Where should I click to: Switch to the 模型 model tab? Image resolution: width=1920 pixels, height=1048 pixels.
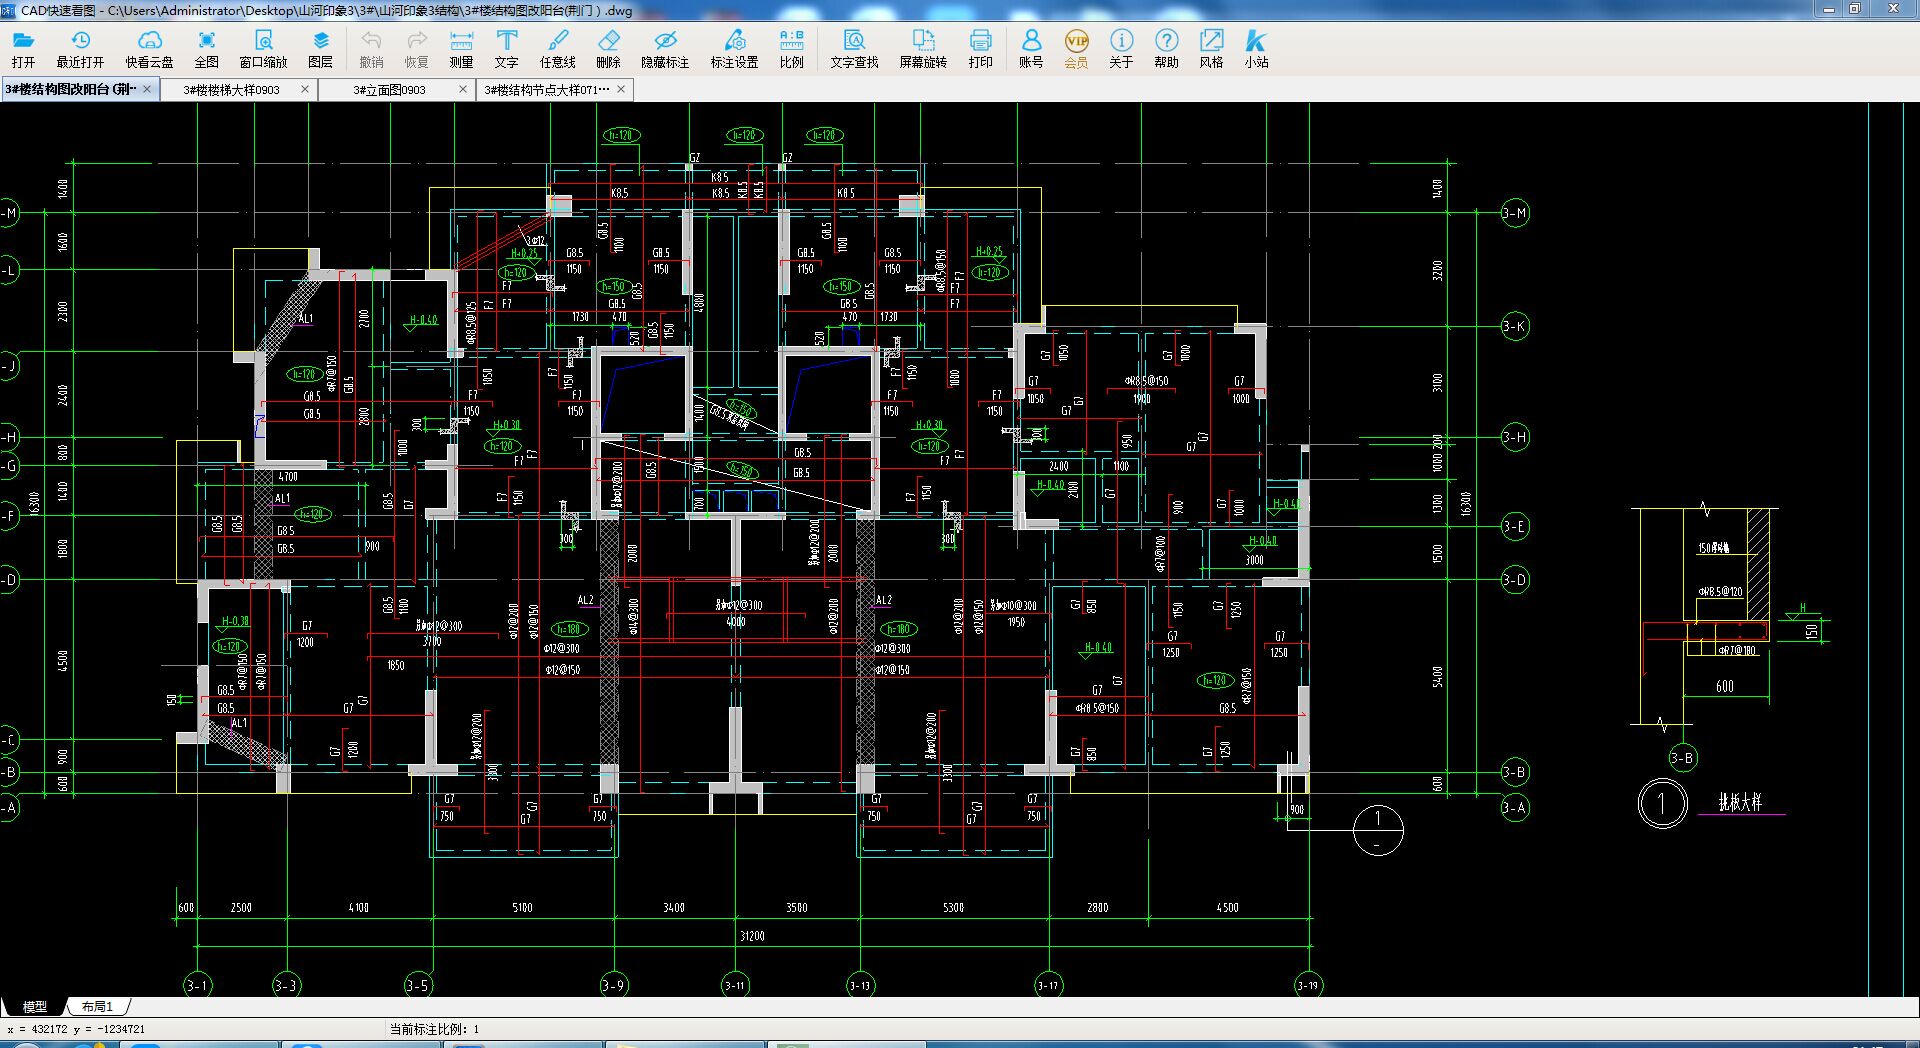point(35,1006)
